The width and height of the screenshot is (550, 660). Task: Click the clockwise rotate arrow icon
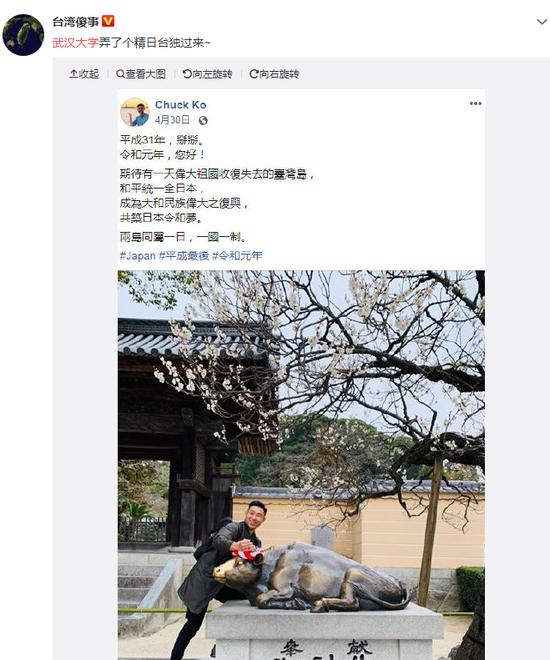click(x=254, y=74)
